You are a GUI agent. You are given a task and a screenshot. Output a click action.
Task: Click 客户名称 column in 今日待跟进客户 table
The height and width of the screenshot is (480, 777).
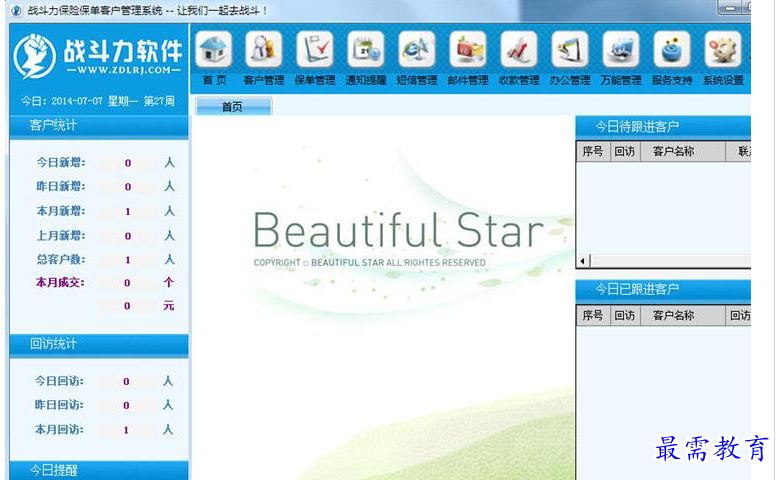(683, 152)
